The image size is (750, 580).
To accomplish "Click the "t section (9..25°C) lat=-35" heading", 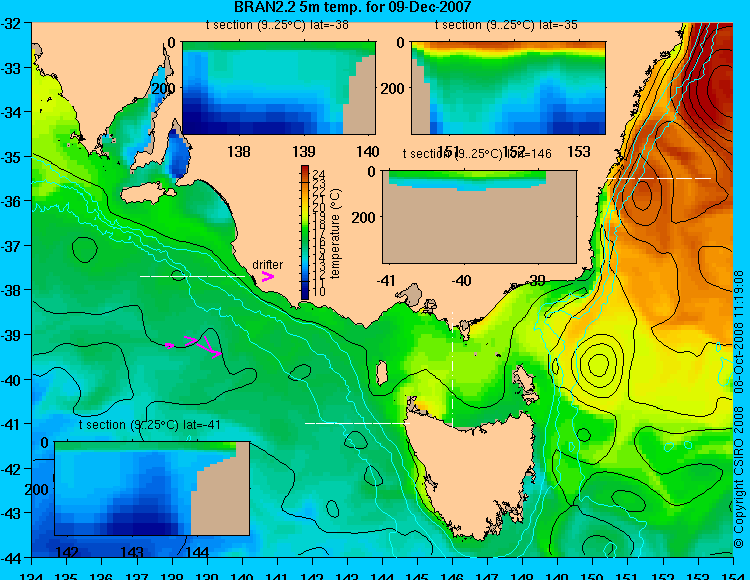I will pos(506,25).
